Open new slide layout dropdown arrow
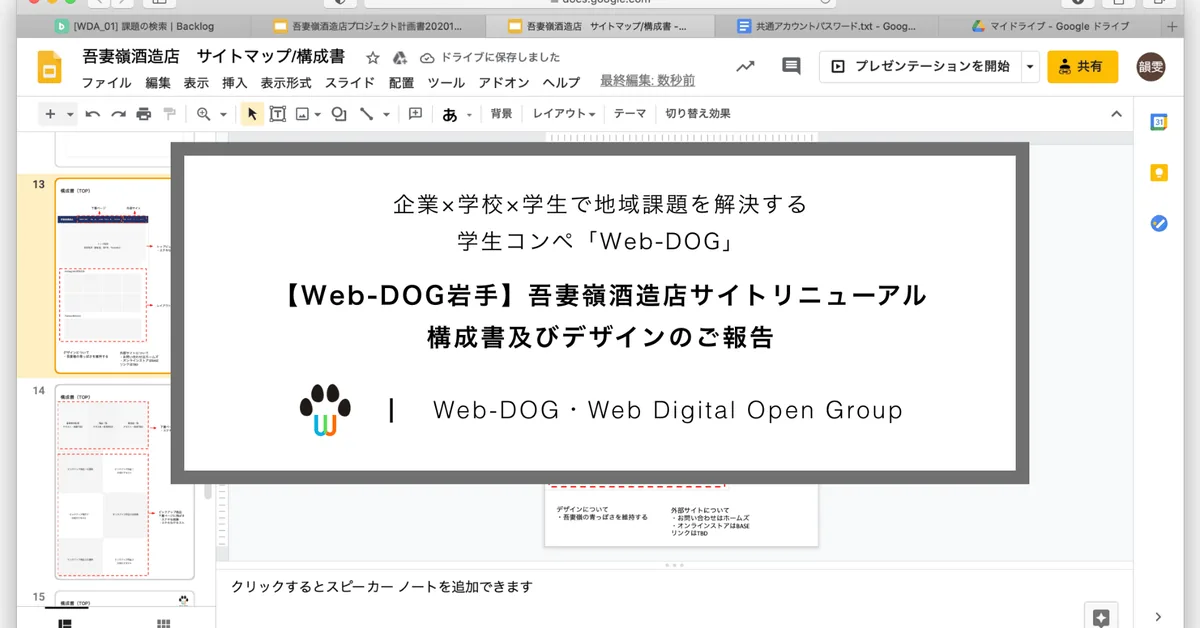 coord(70,114)
